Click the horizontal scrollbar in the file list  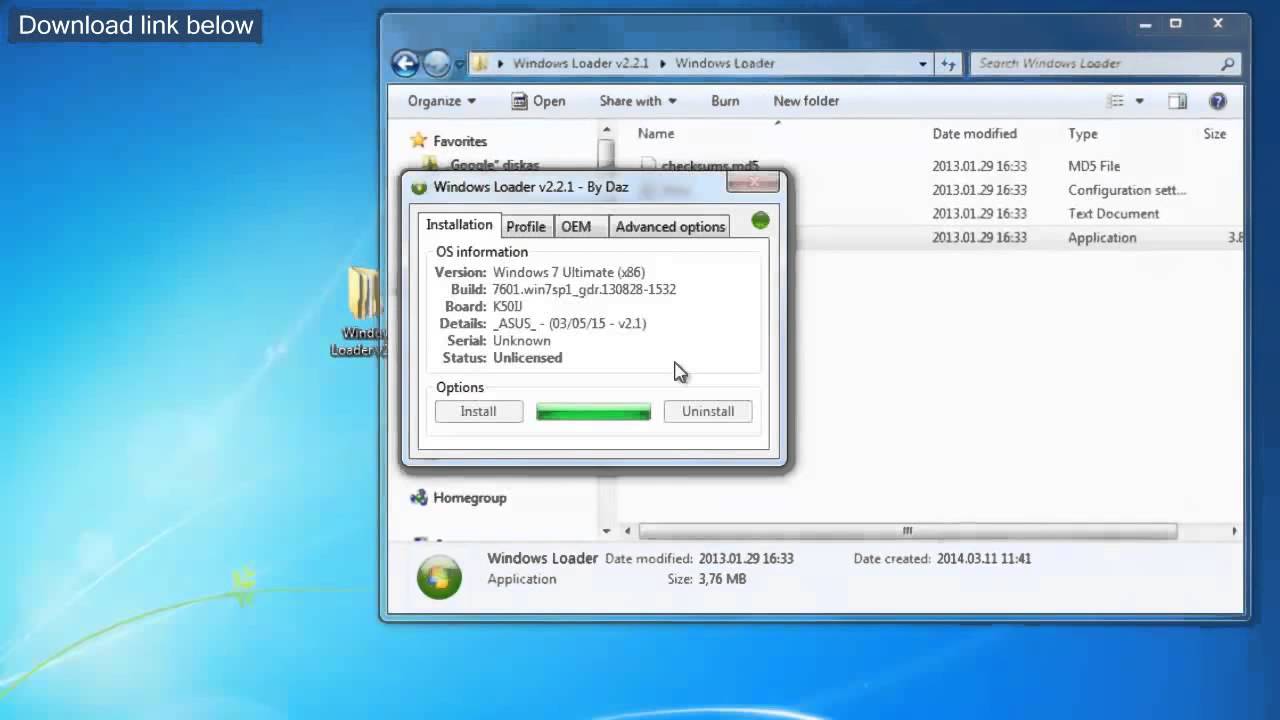coord(907,531)
